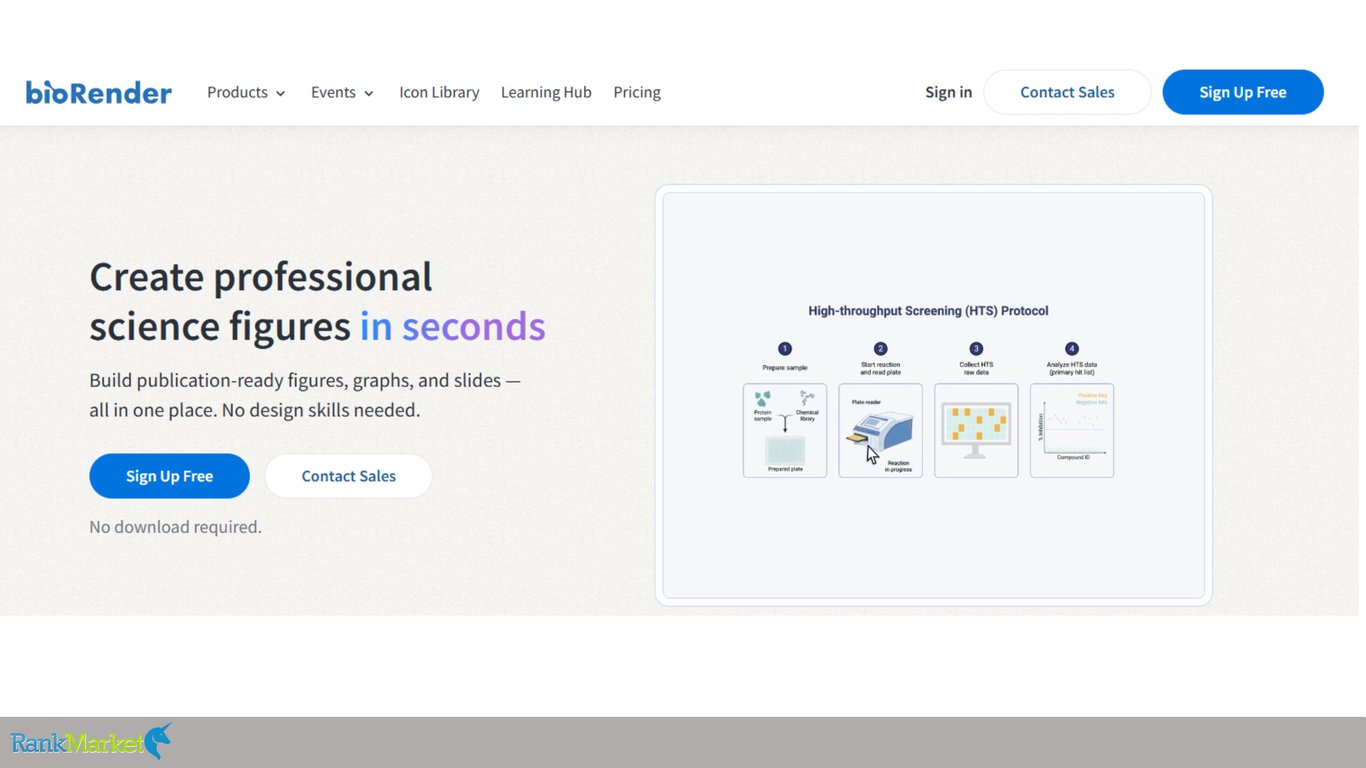
Task: Expand the Products dropdown chevron
Action: click(280, 93)
